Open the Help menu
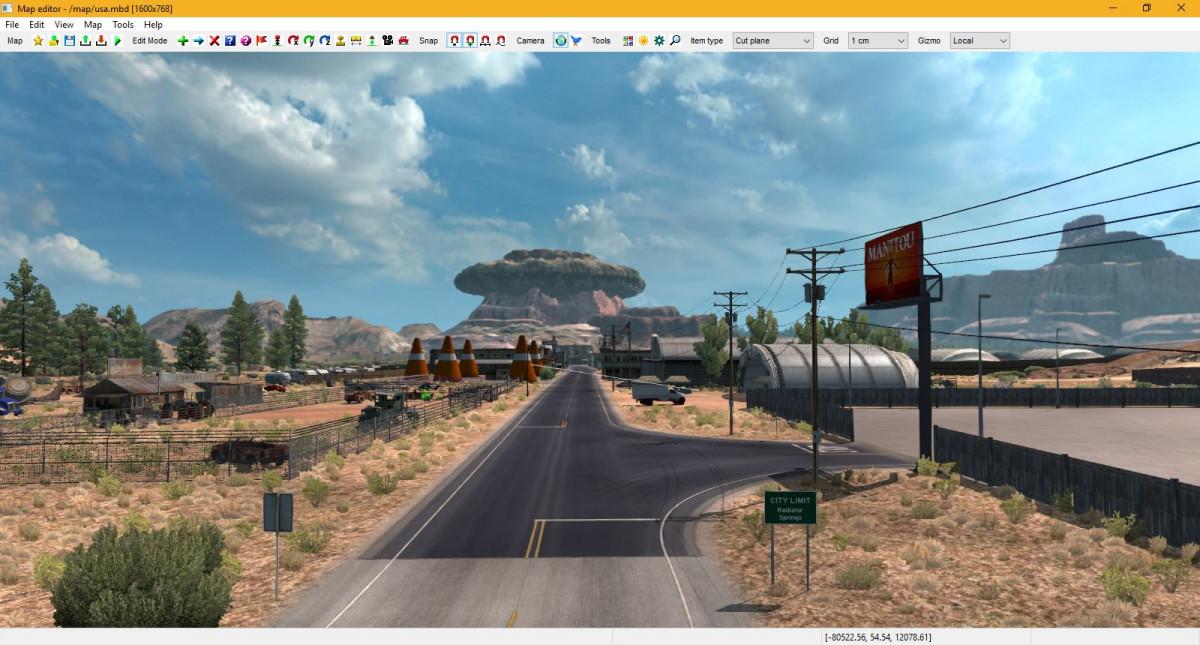Screen dimensions: 1200x645 [x=153, y=24]
